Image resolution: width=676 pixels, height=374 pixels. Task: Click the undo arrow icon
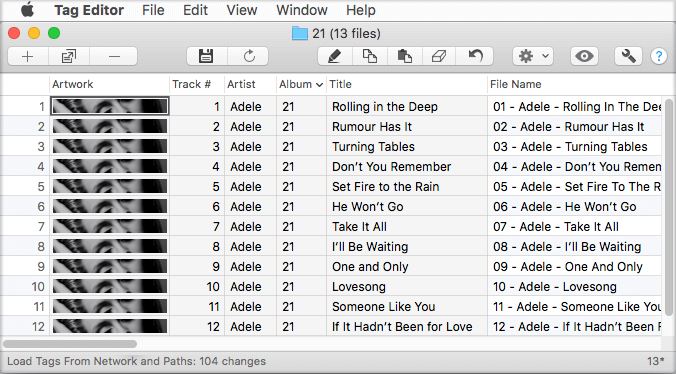point(475,56)
